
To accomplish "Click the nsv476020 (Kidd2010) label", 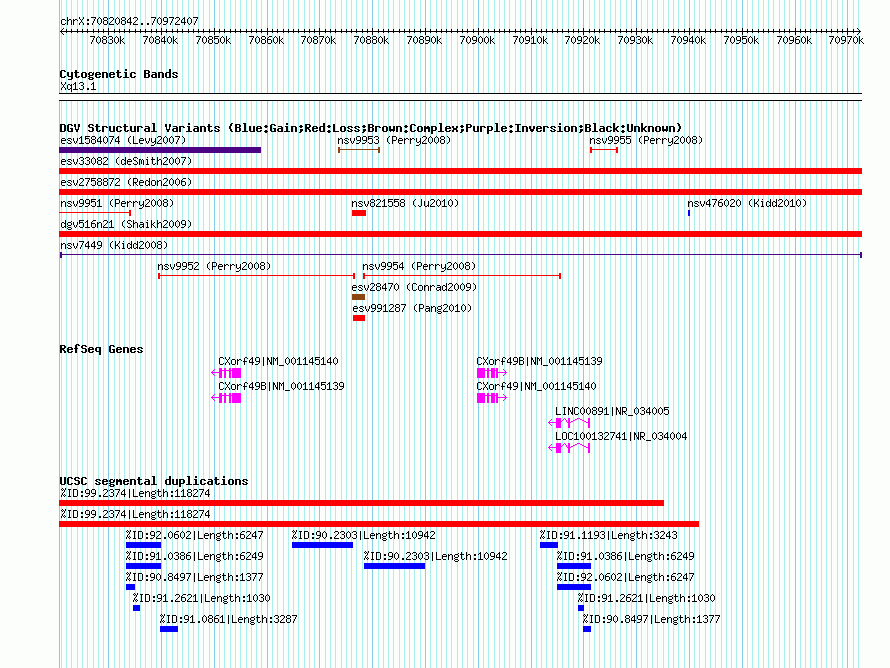I will 747,203.
